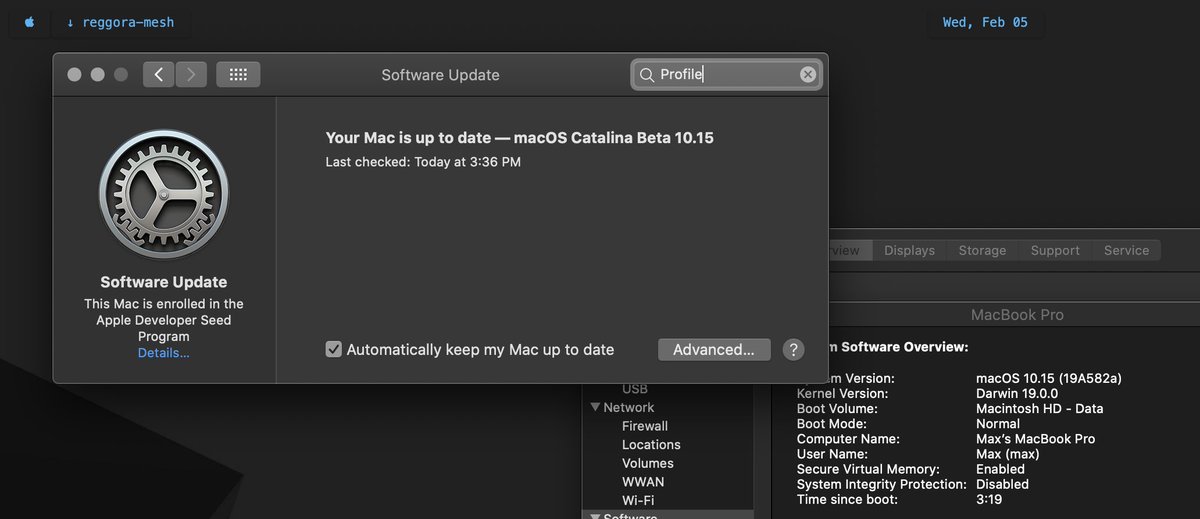Image resolution: width=1200 pixels, height=519 pixels.
Task: Switch to the Displays tab
Action: click(909, 250)
